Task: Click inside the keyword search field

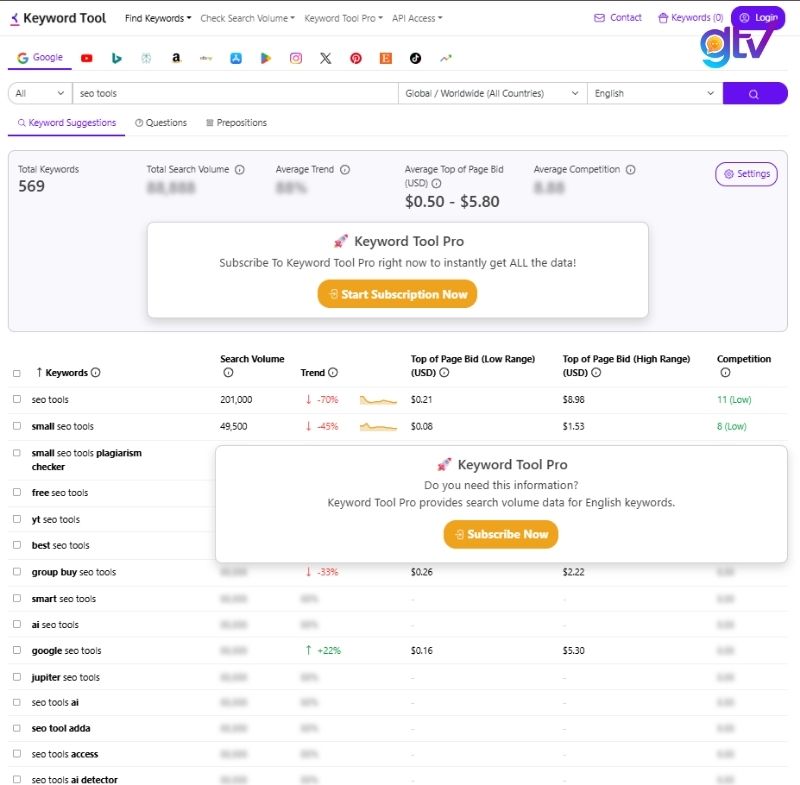Action: [x=230, y=91]
